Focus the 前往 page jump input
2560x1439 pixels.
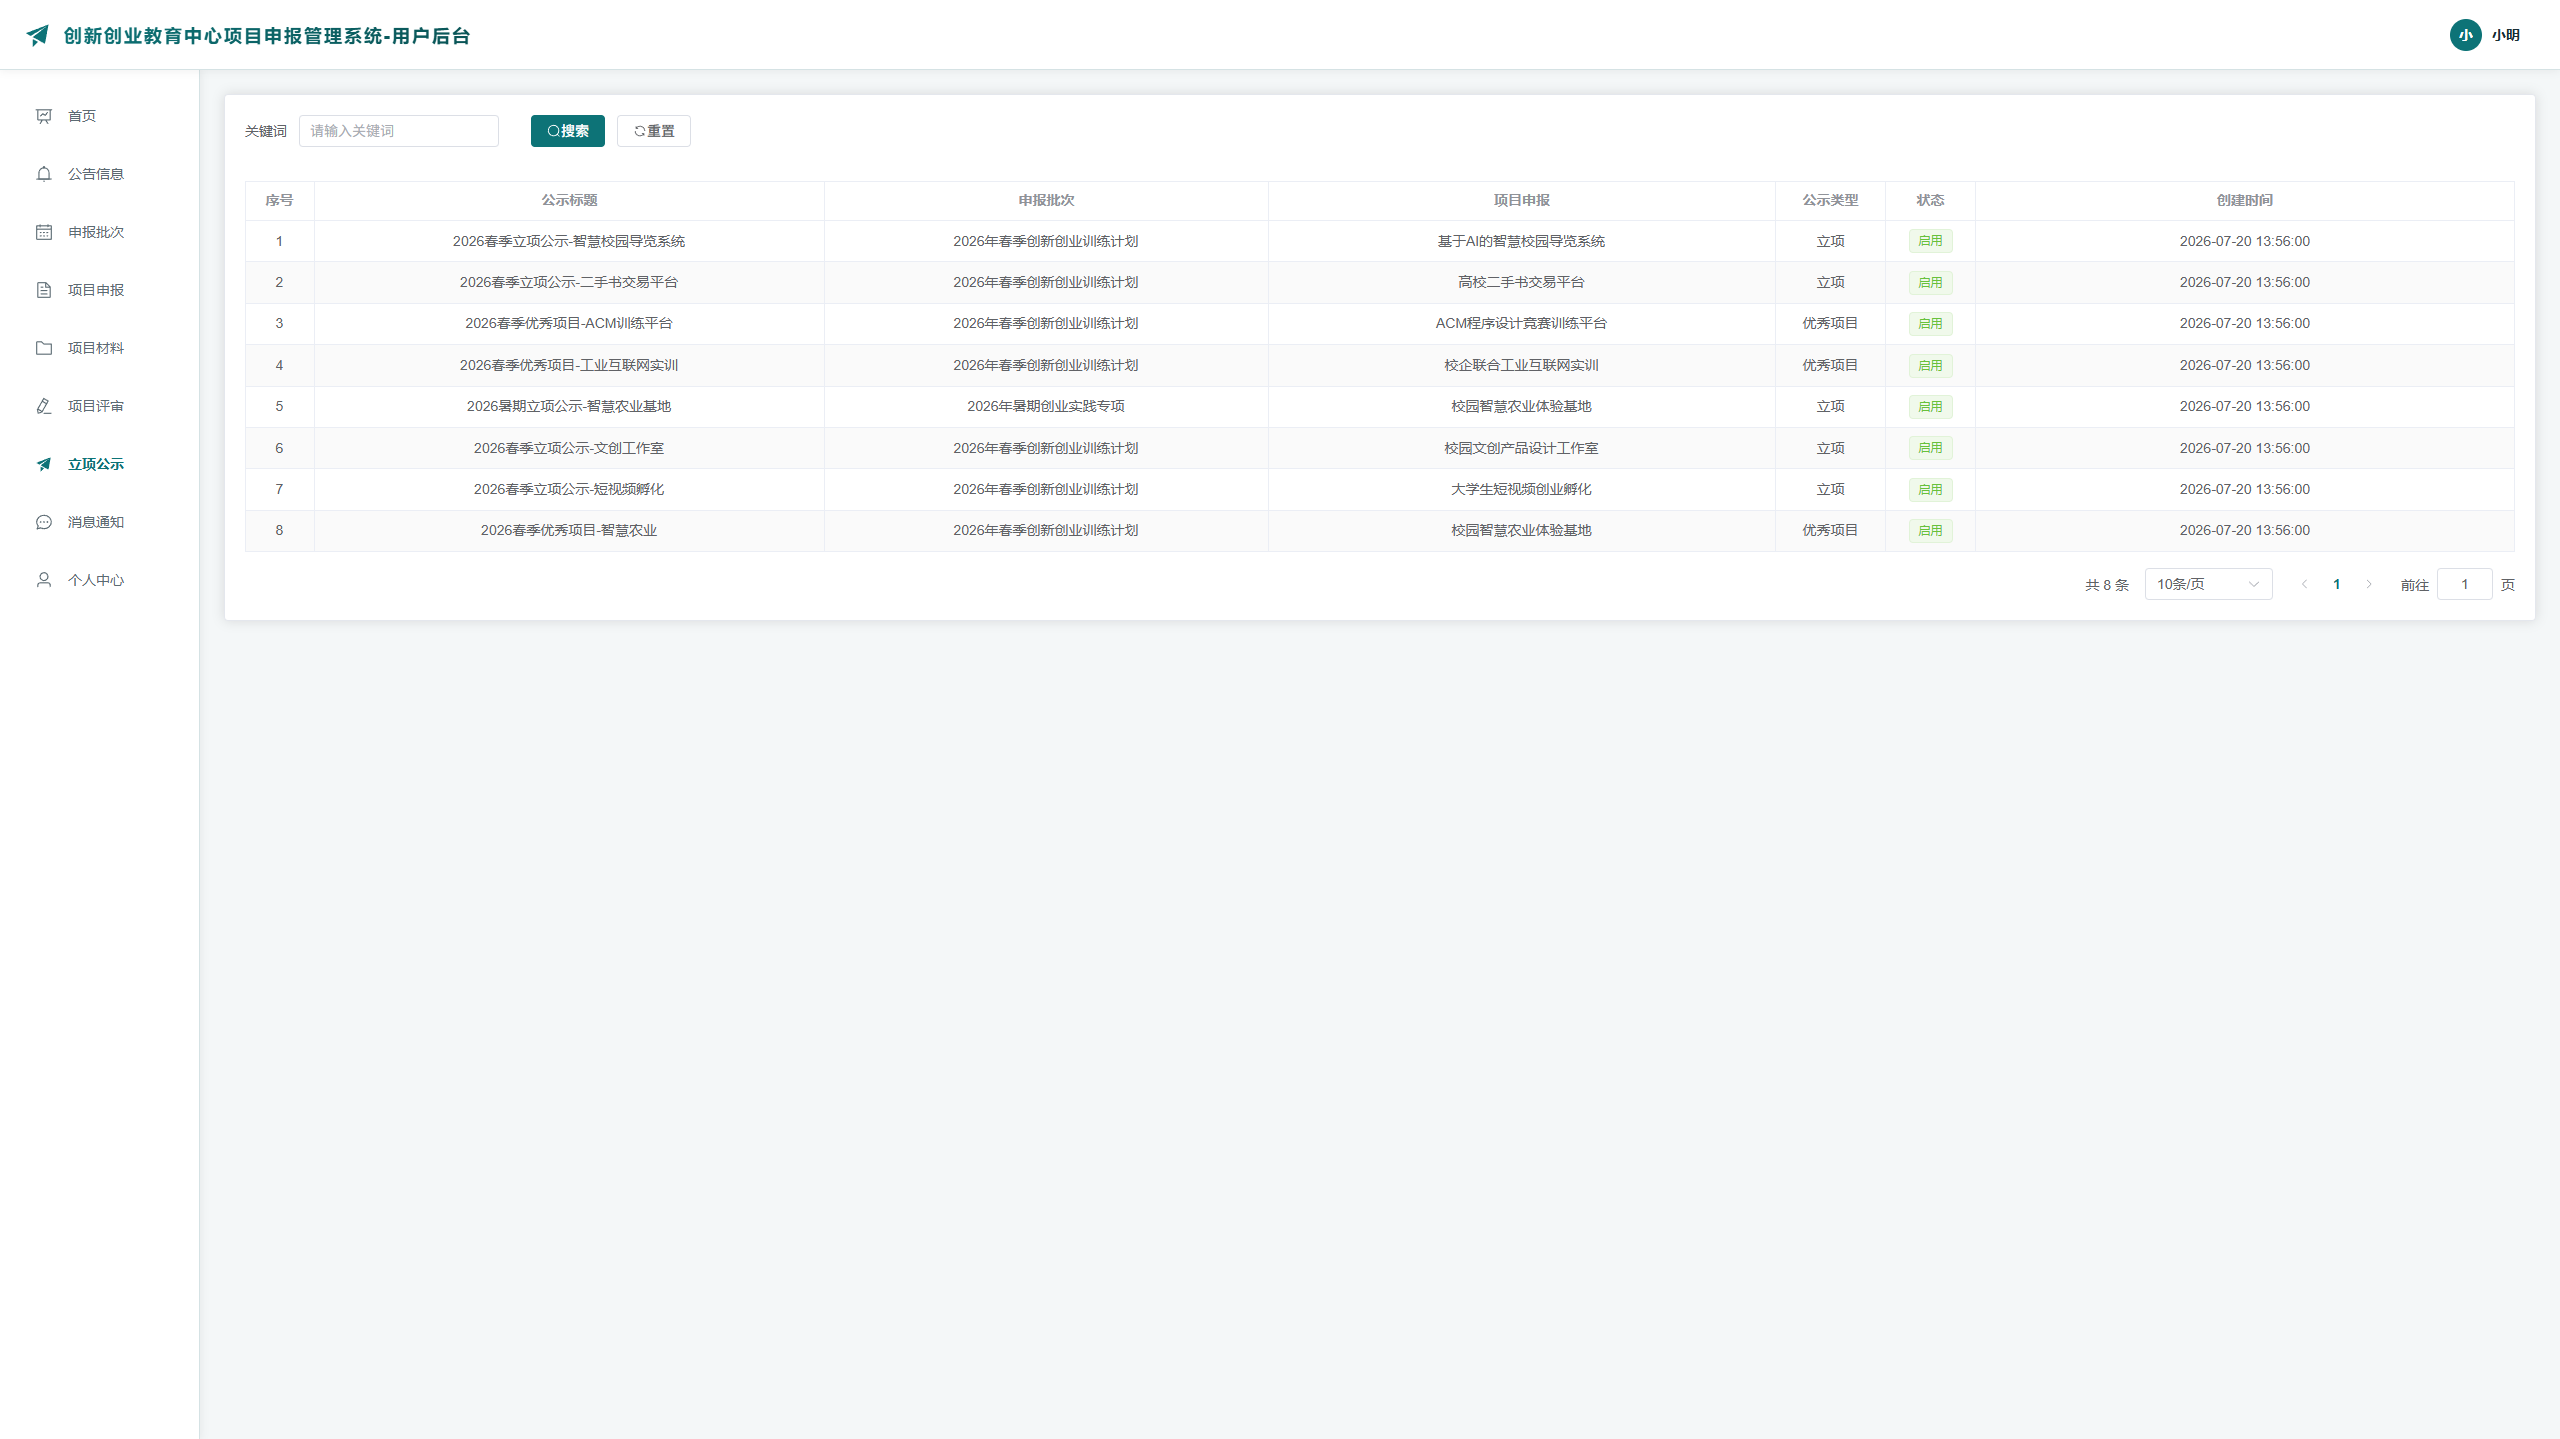(x=2464, y=584)
